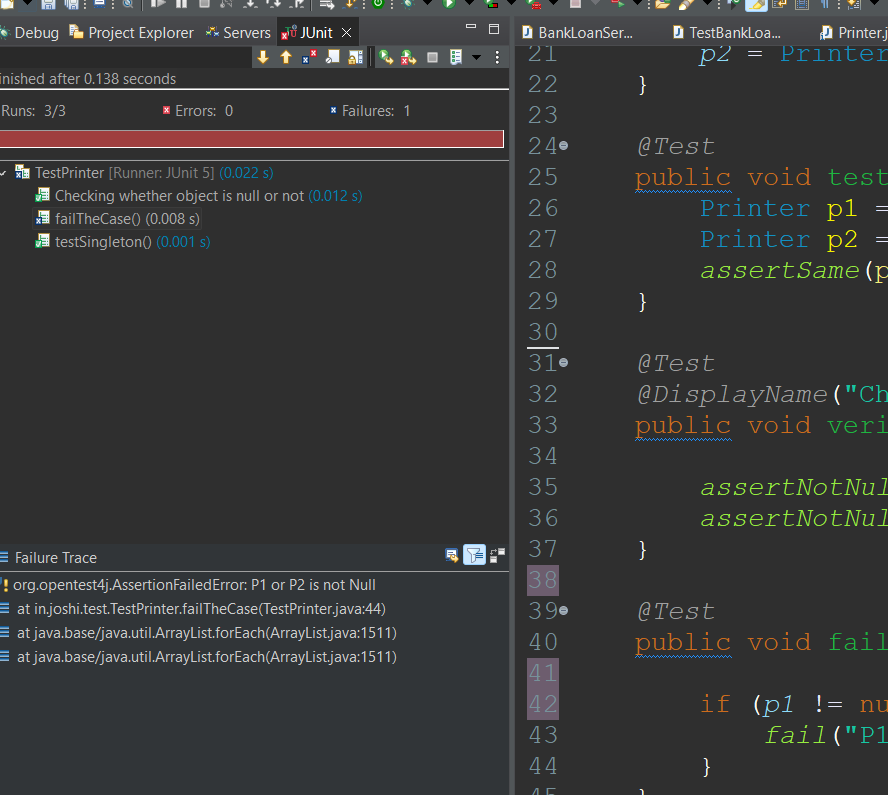Viewport: 888px width, 795px height.
Task: Click the Debug bug toolbar icon
Action: (407, 3)
